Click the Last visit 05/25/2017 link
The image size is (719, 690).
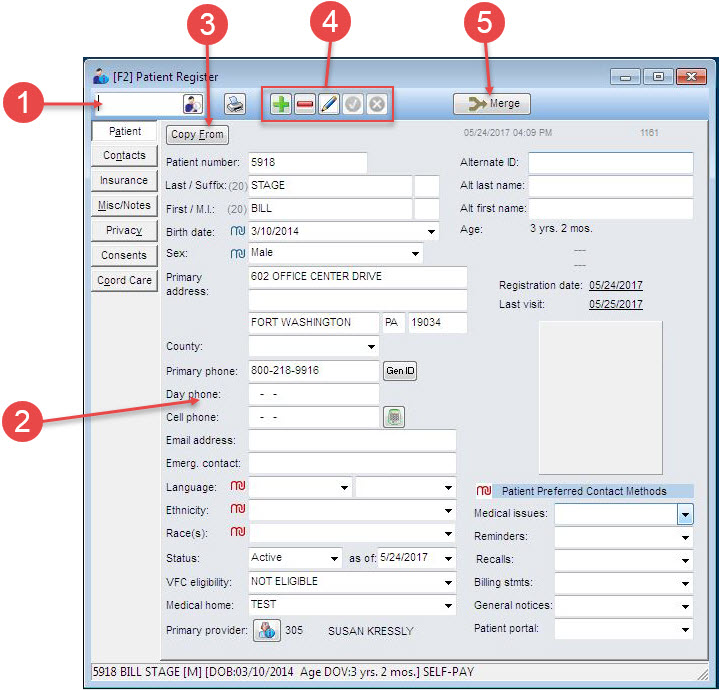[x=615, y=304]
